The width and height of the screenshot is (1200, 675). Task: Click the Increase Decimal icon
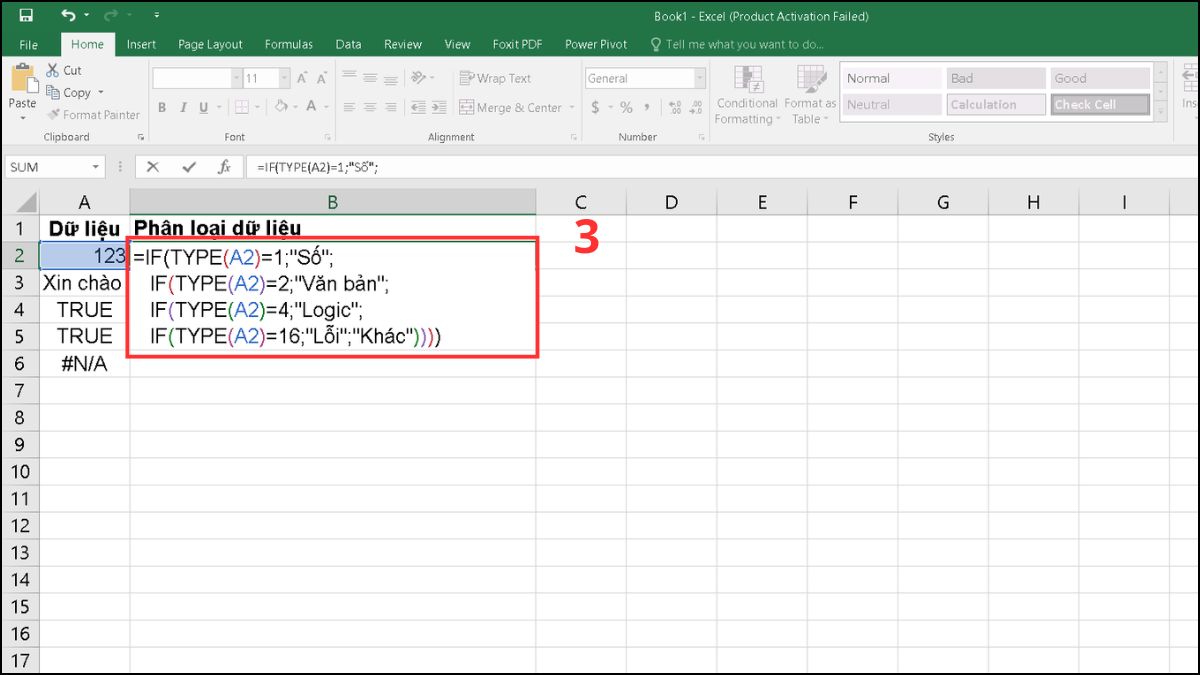pos(676,107)
